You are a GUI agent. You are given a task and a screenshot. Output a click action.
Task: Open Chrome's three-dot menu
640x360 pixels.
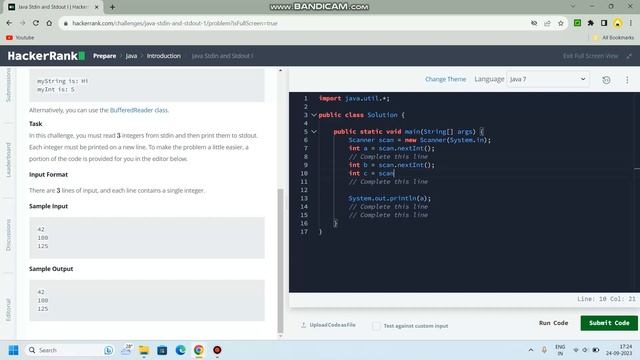[631, 23]
